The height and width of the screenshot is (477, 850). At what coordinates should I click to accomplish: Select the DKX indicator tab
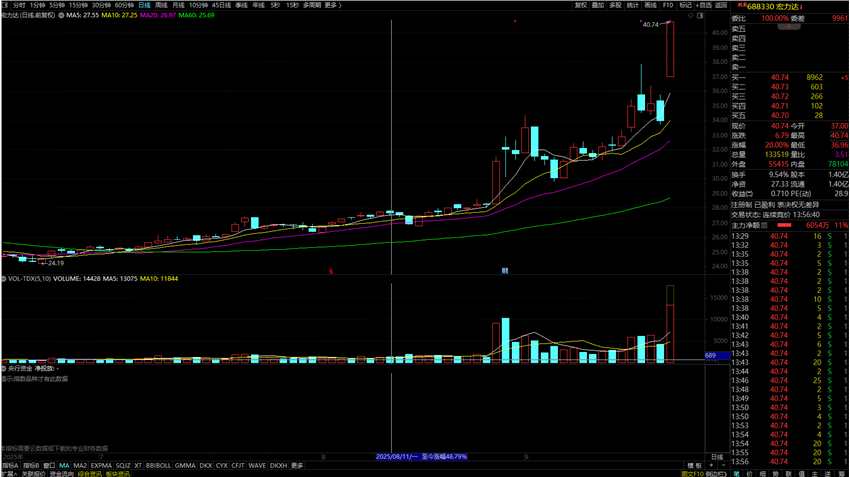(x=205, y=466)
